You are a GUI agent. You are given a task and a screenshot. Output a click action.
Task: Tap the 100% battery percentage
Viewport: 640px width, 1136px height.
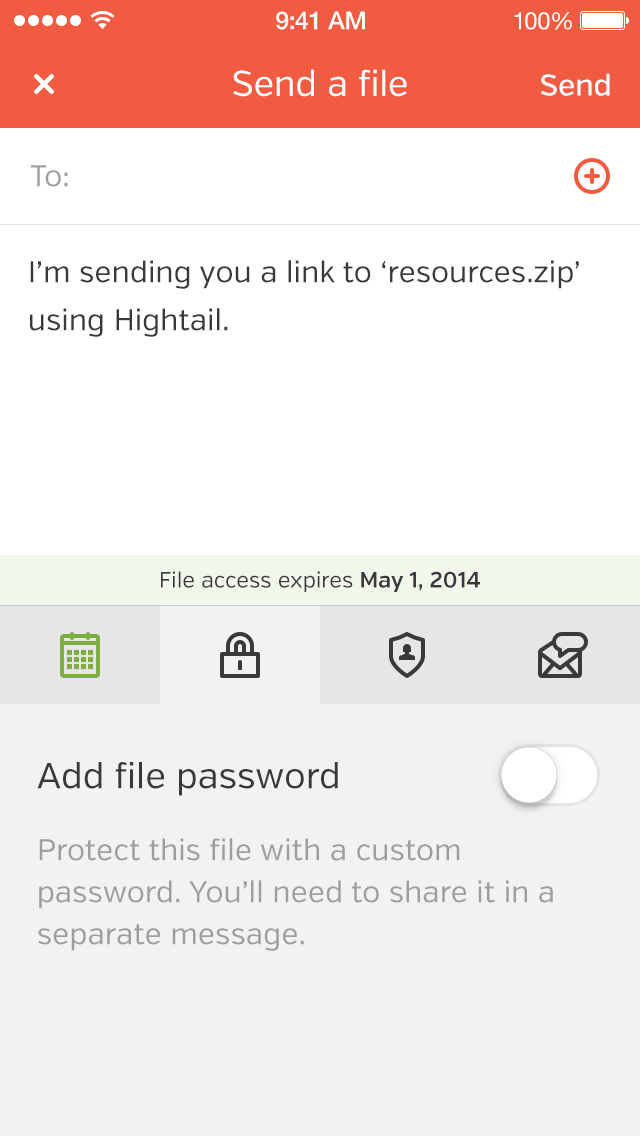click(543, 20)
